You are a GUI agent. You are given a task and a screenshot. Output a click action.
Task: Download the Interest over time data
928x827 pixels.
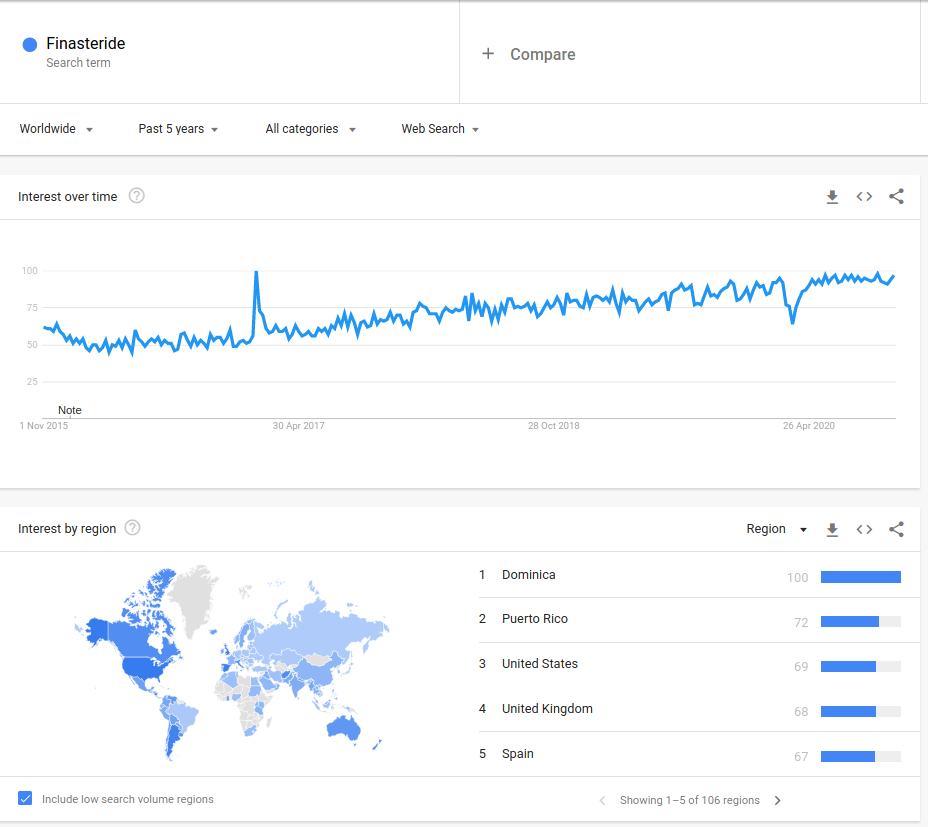832,197
